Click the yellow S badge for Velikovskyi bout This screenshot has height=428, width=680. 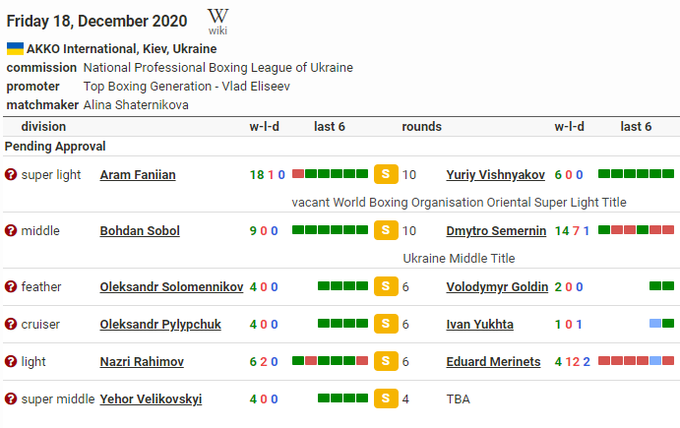coord(385,399)
